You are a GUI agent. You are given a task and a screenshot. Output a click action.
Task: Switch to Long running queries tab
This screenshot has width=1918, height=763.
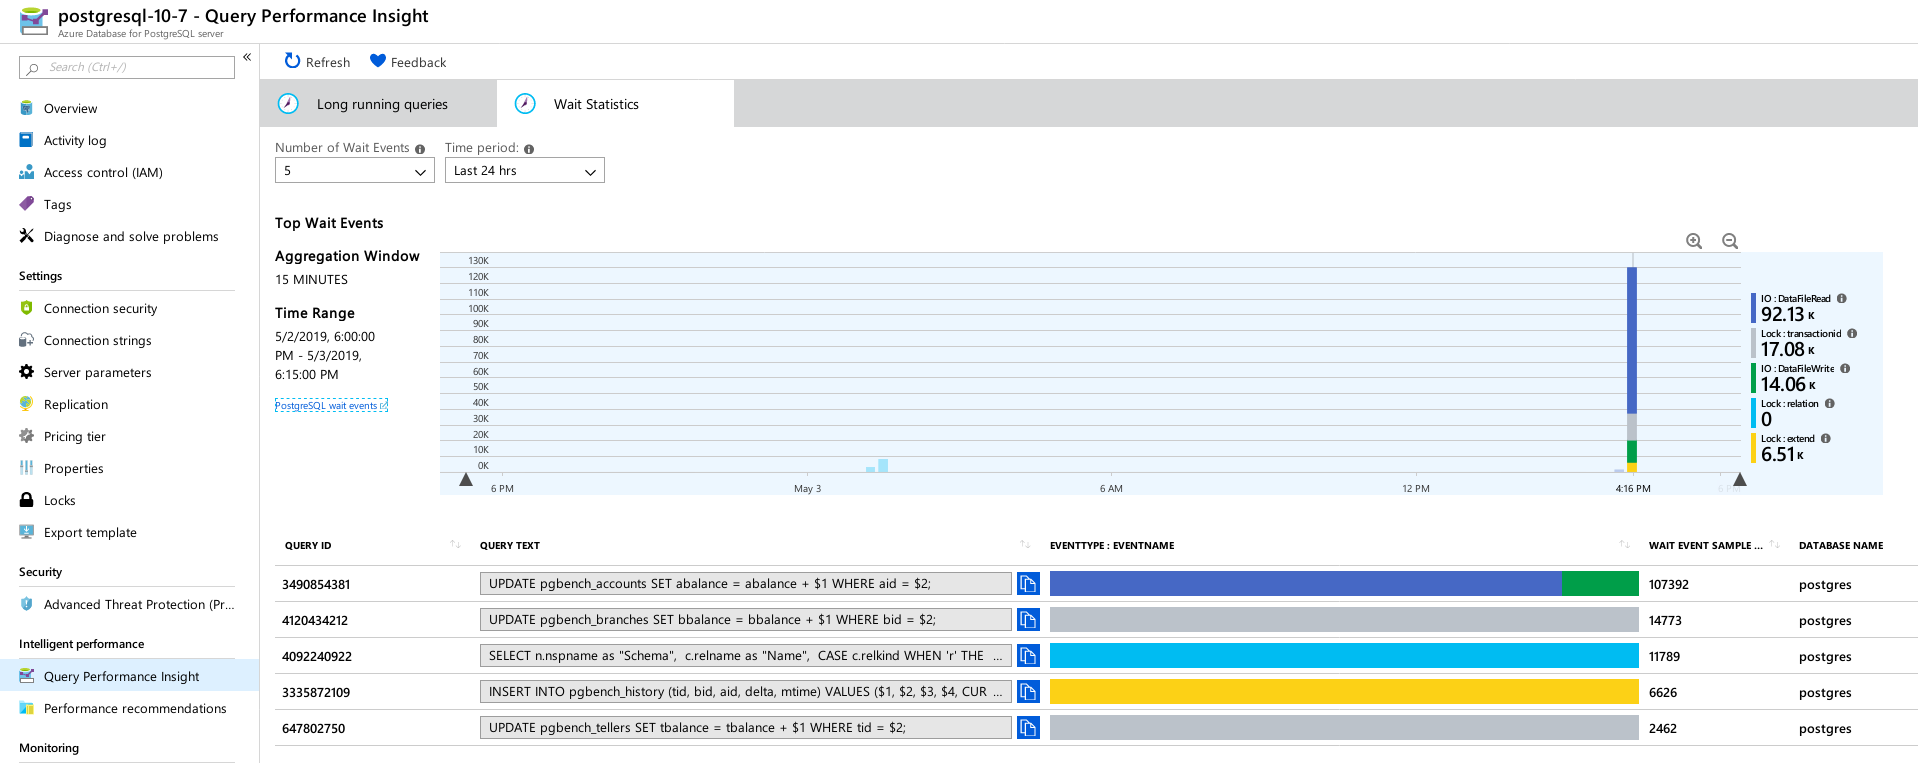coord(378,104)
